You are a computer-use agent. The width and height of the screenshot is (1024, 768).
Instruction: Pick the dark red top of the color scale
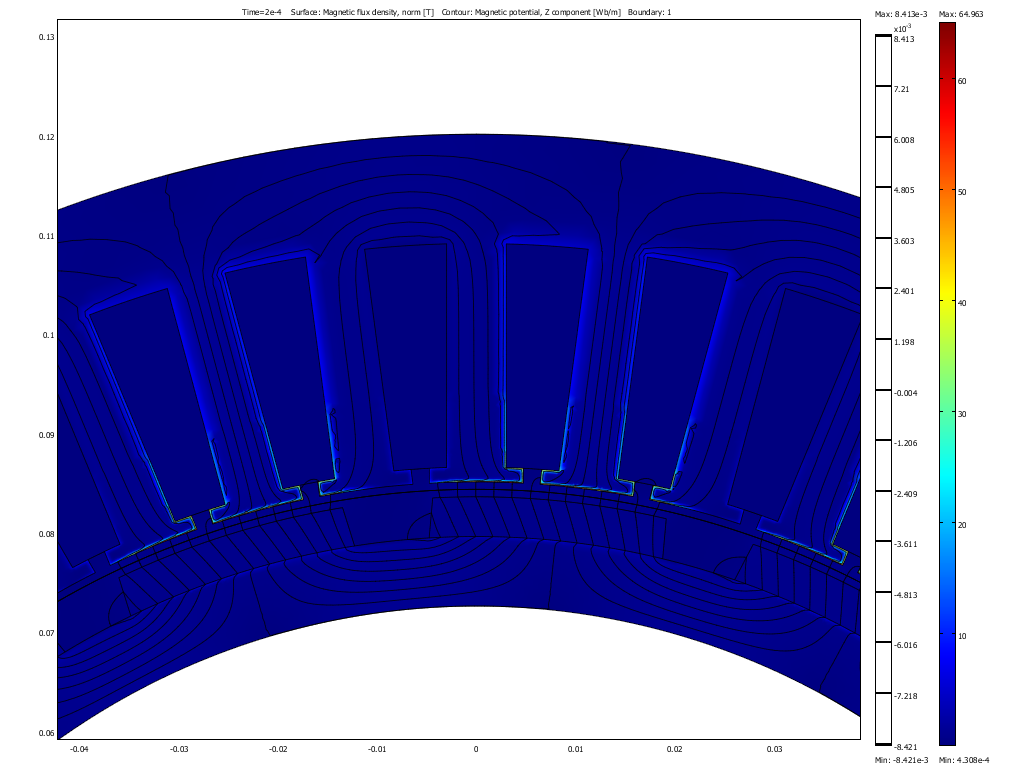947,28
